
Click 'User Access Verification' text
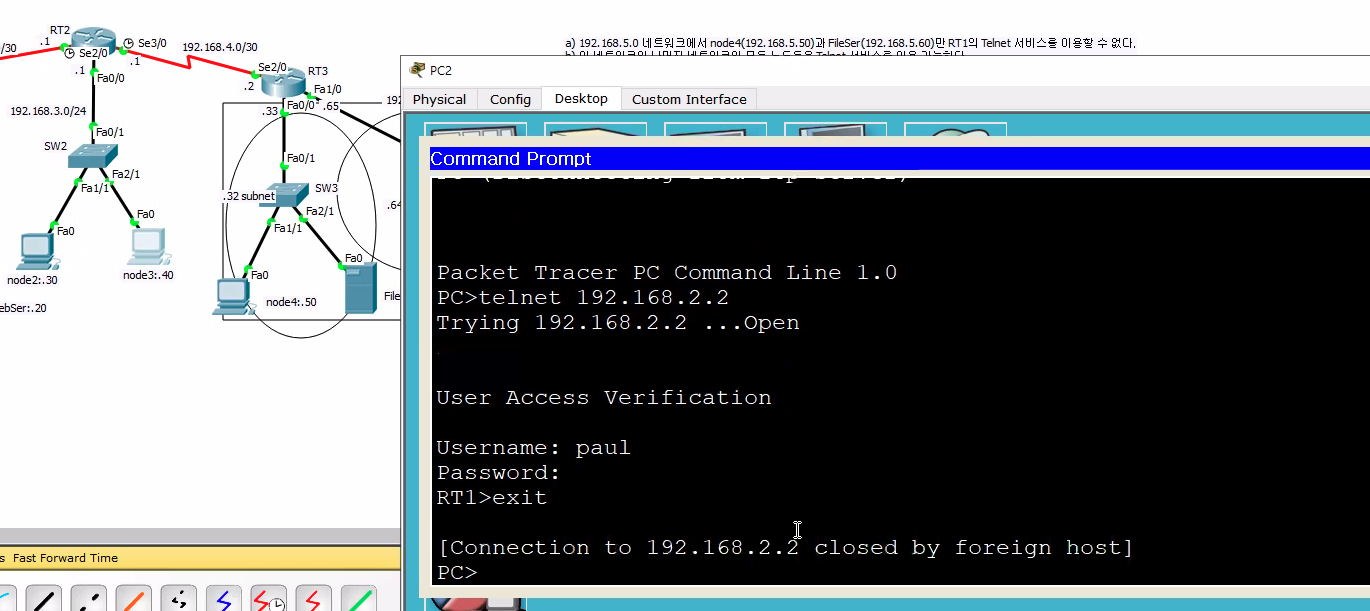[603, 398]
